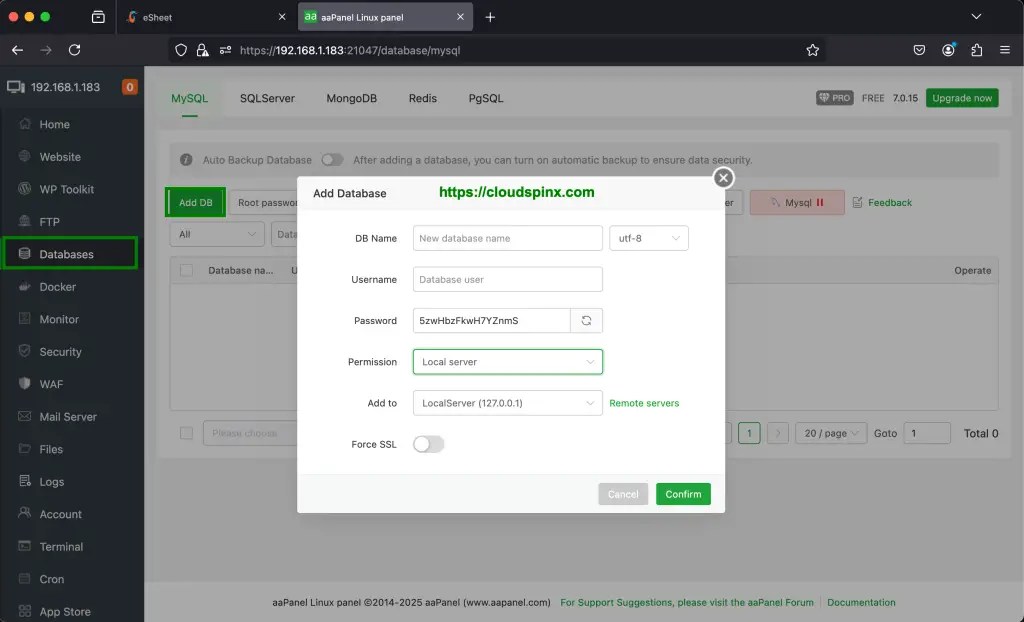The width and height of the screenshot is (1024, 622).
Task: Turn on Auto Backup Database switch
Action: pyautogui.click(x=331, y=160)
